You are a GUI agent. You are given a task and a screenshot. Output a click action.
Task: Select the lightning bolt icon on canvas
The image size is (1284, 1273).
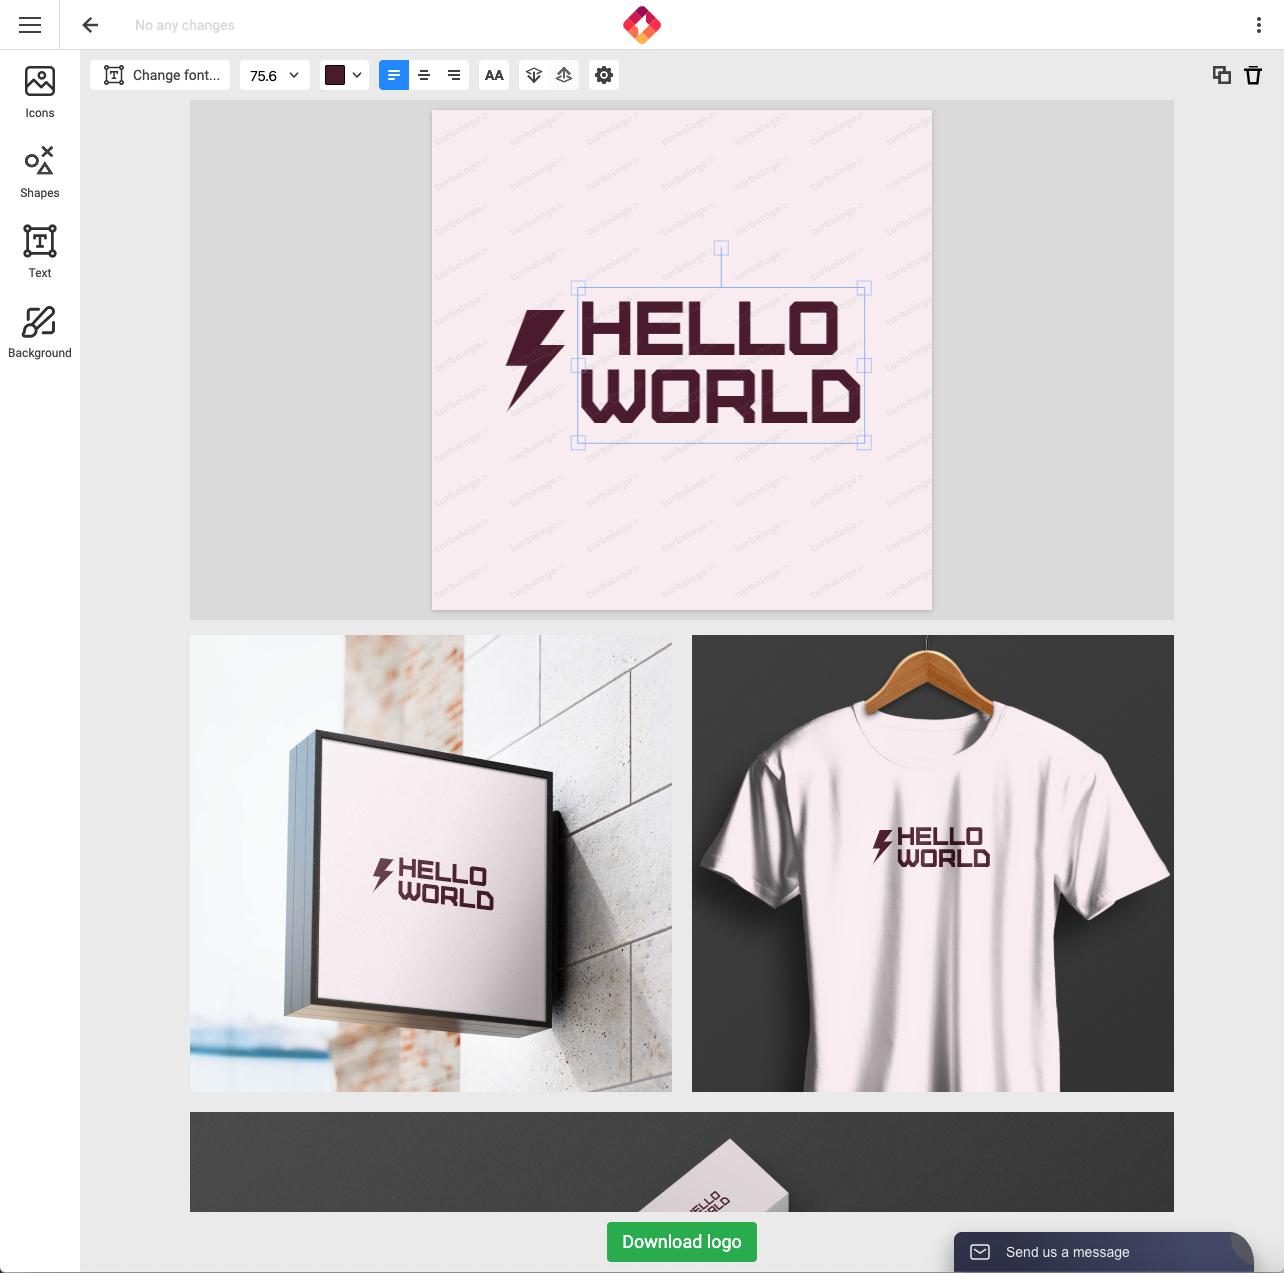coord(533,360)
